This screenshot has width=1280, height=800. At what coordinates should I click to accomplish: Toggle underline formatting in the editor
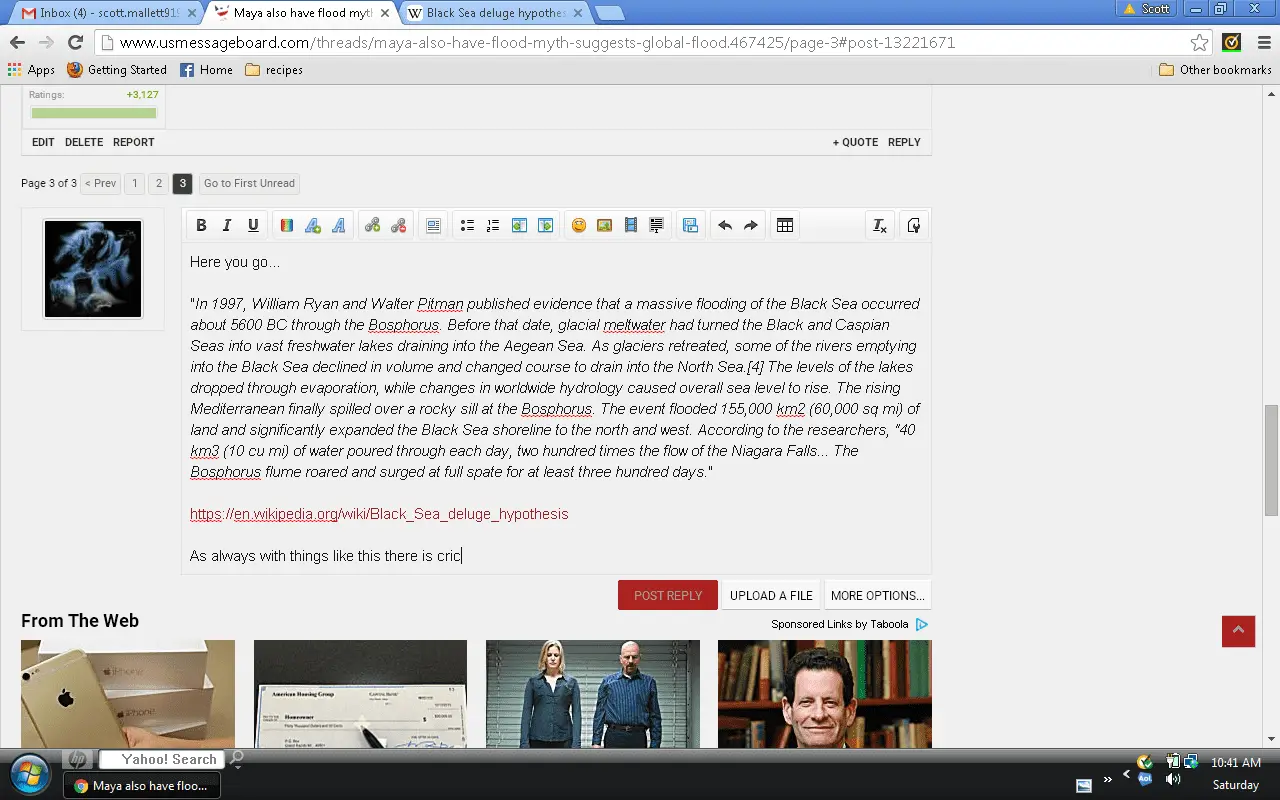(x=253, y=226)
